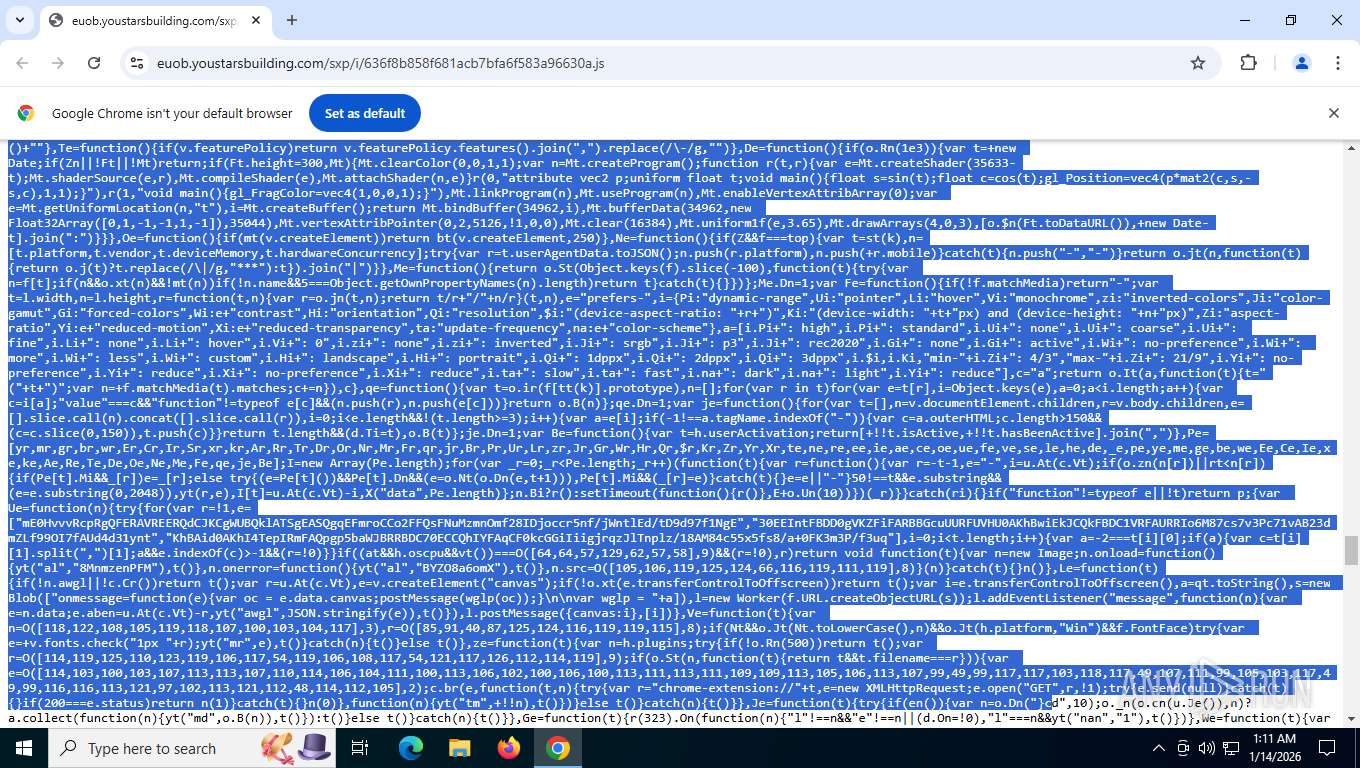This screenshot has height=768, width=1360.
Task: Launch Microsoft Edge from taskbar
Action: click(411, 748)
